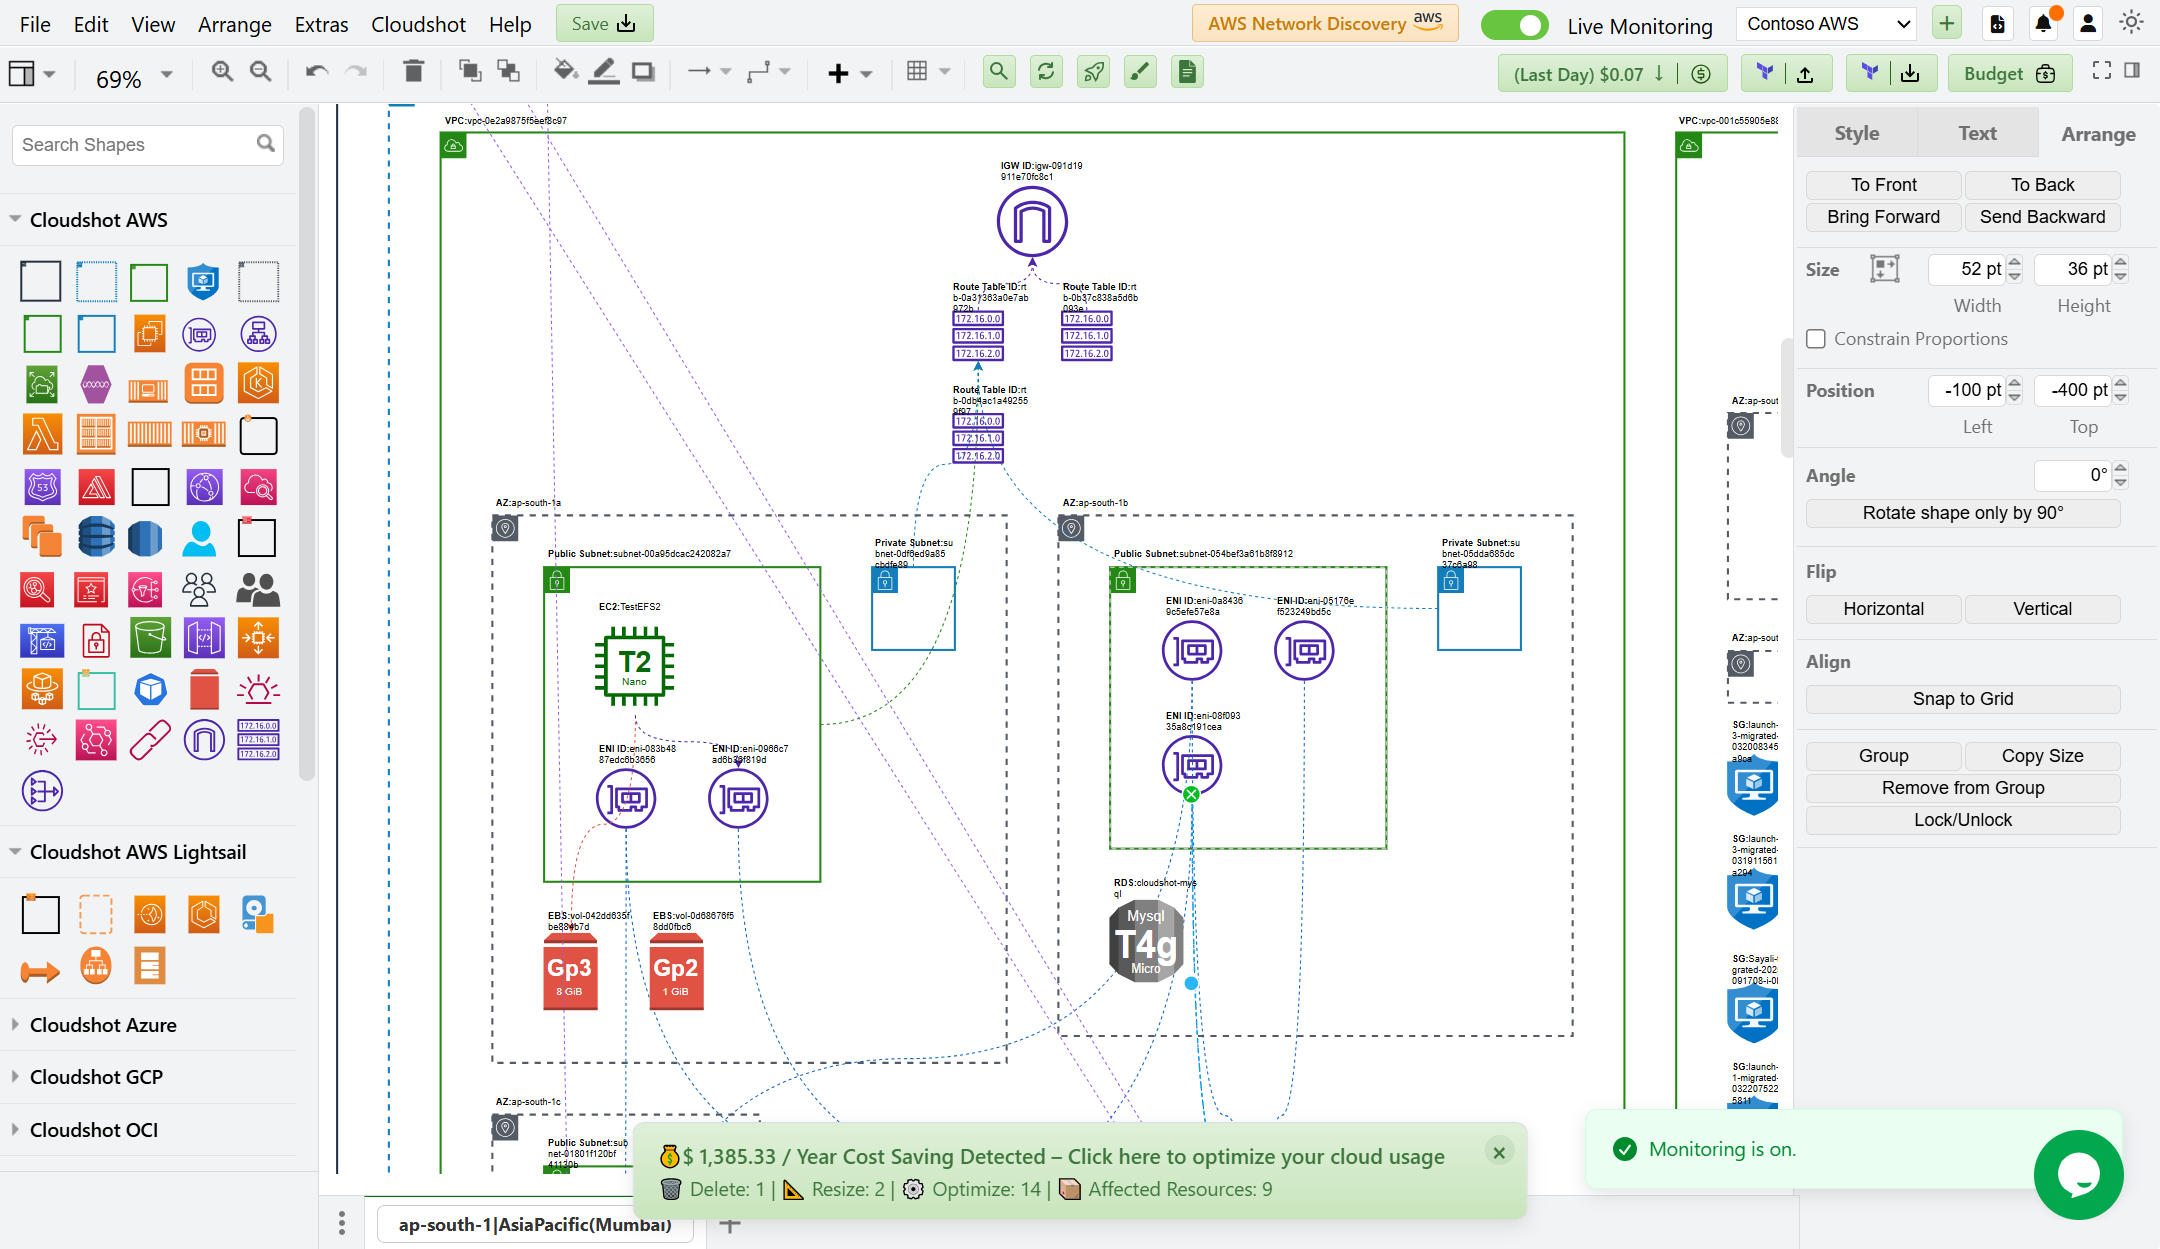
Task: Click the green refresh sync icon
Action: click(x=1046, y=72)
